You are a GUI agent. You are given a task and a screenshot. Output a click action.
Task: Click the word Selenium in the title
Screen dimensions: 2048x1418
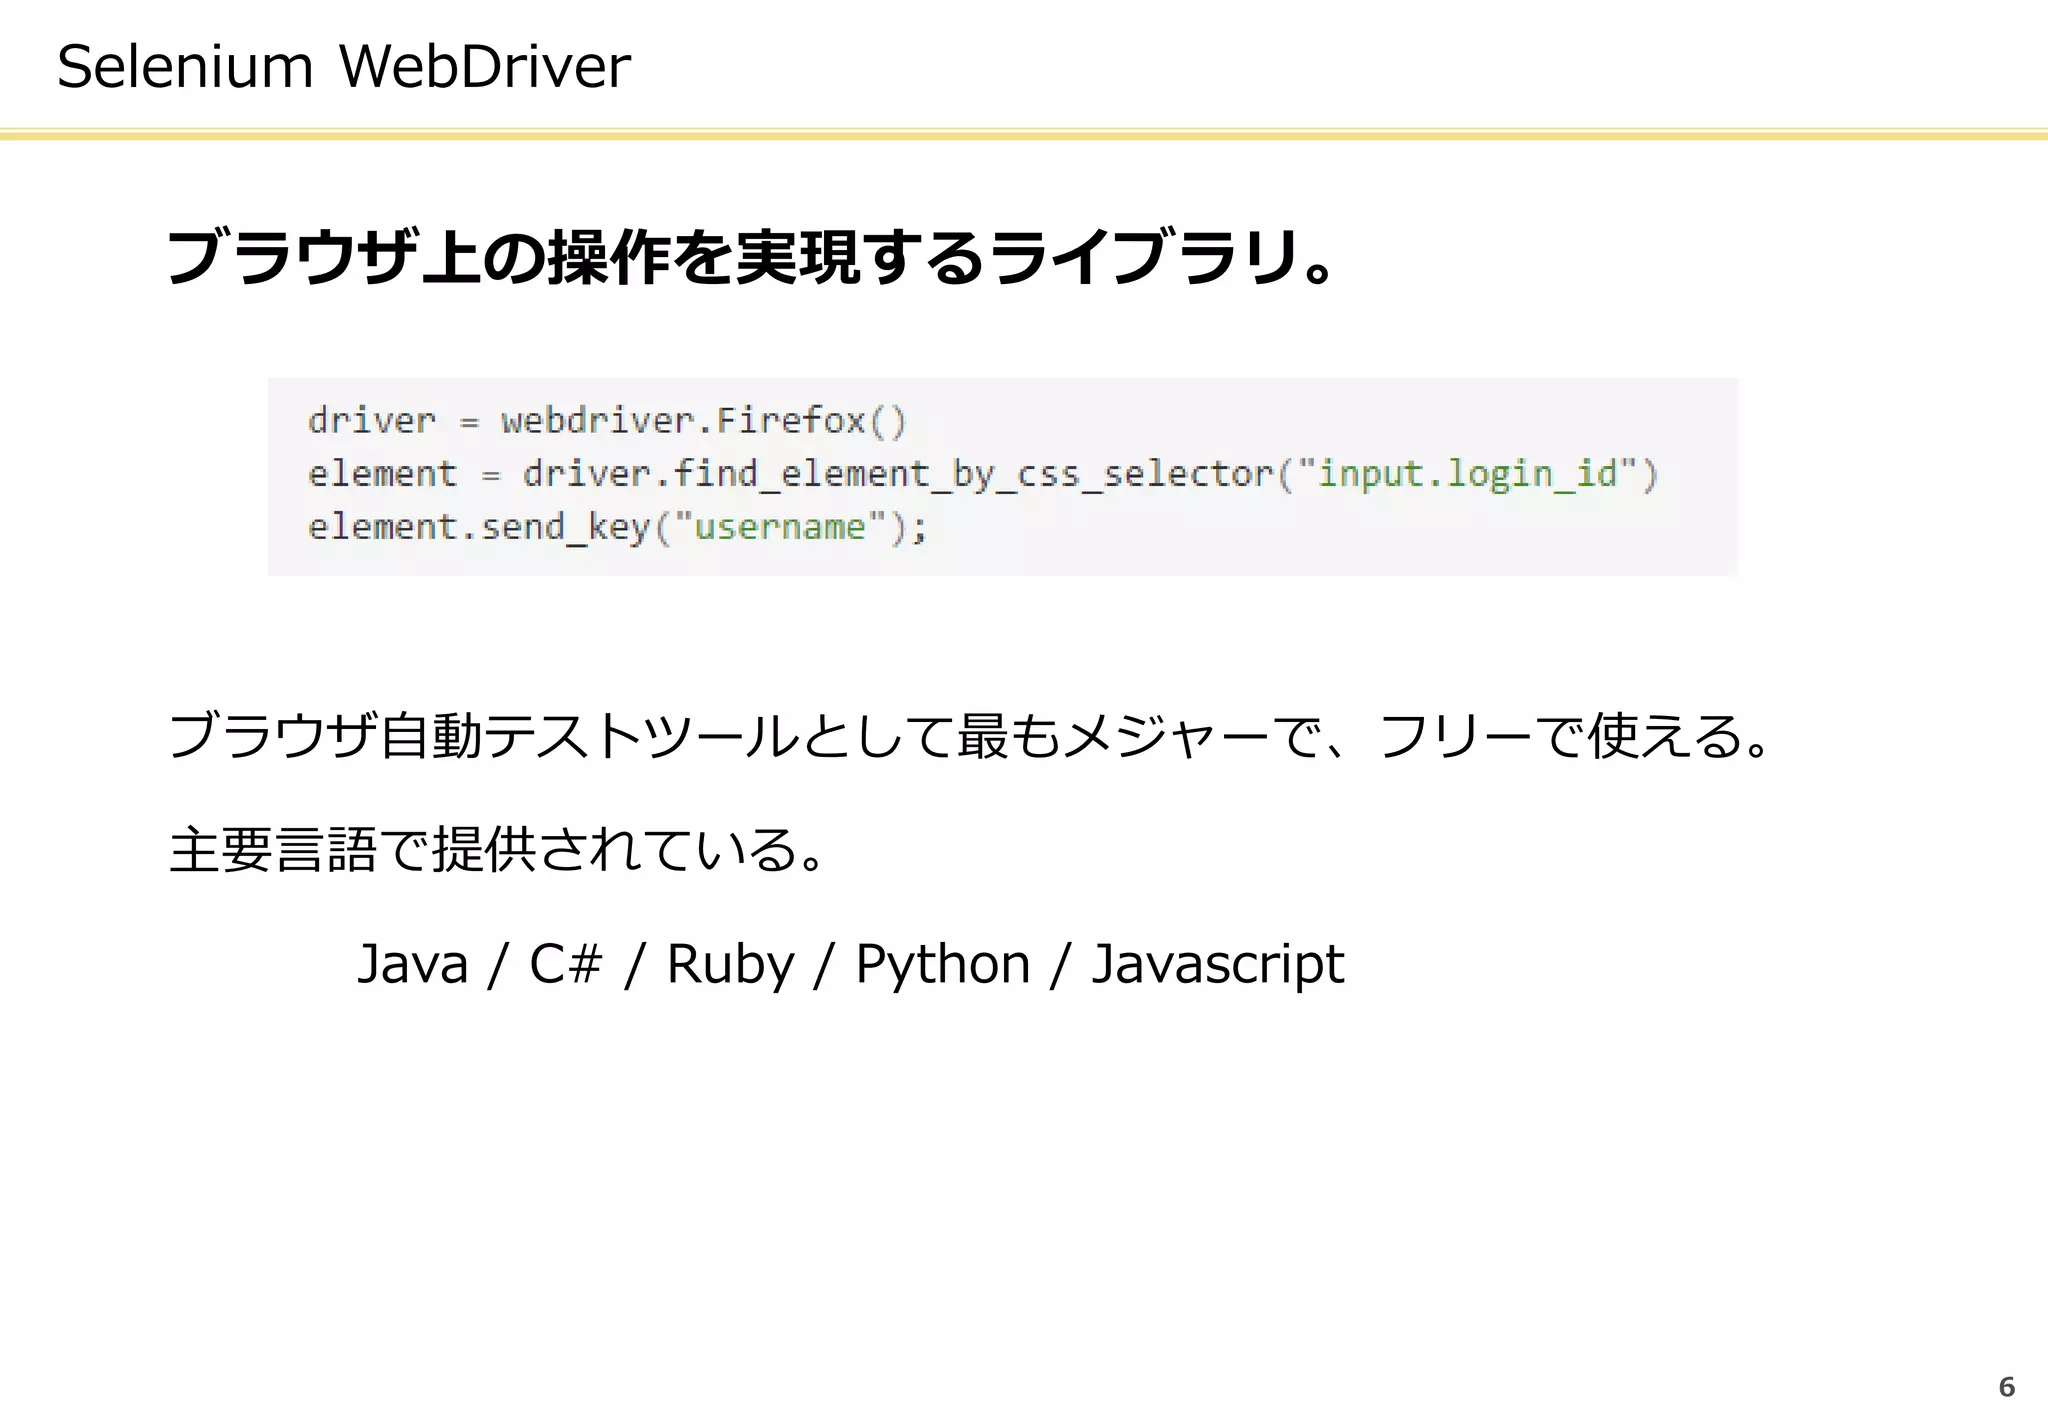pyautogui.click(x=185, y=67)
